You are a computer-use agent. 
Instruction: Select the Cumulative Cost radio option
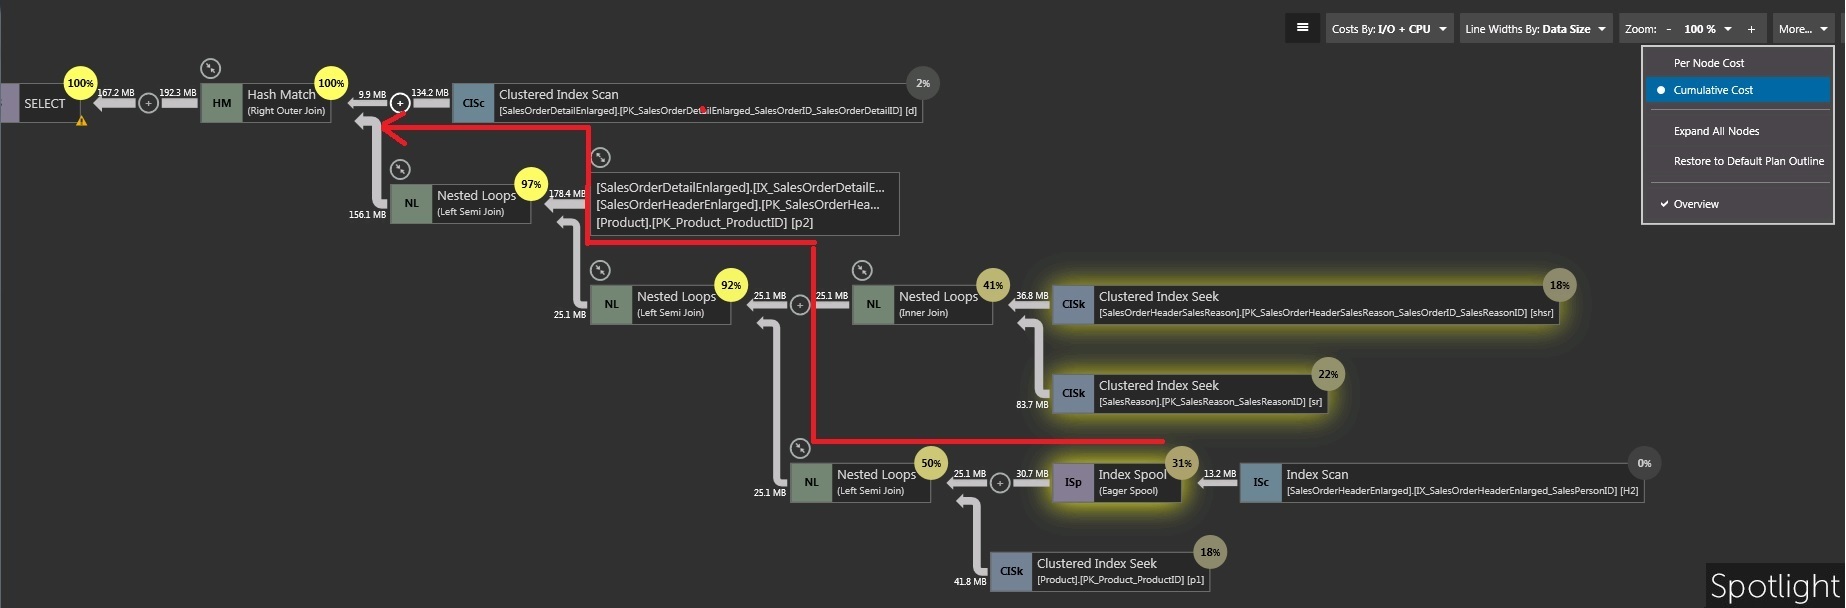[x=1713, y=90]
